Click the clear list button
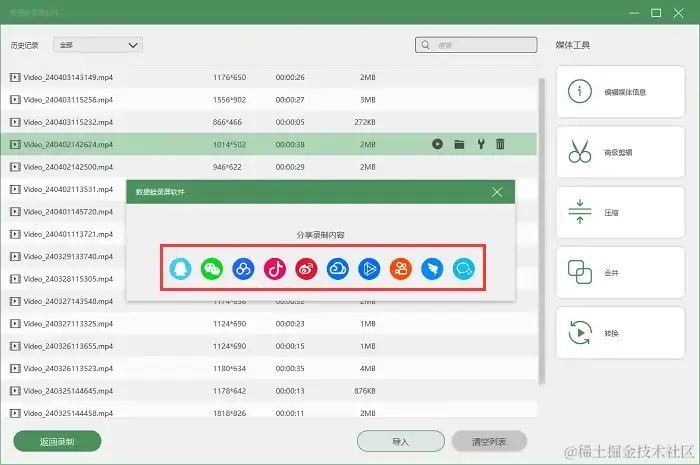 point(489,441)
